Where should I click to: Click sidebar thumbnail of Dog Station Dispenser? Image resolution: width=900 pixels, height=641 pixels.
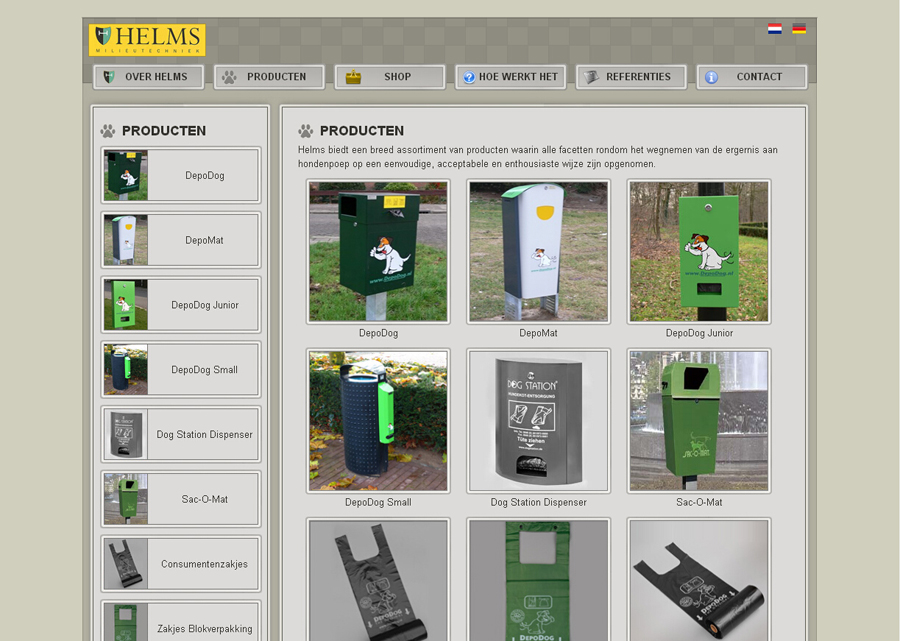pos(126,434)
